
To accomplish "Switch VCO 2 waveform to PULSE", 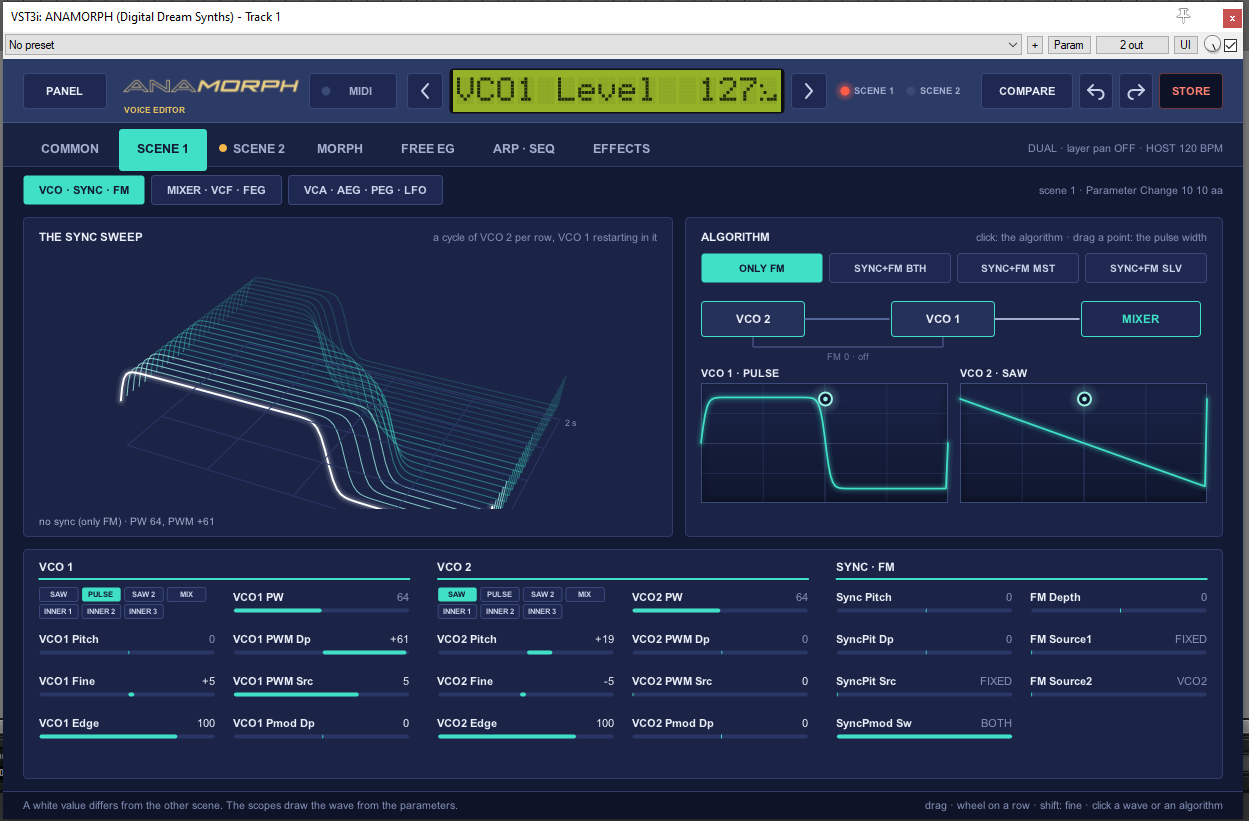I will coord(499,594).
